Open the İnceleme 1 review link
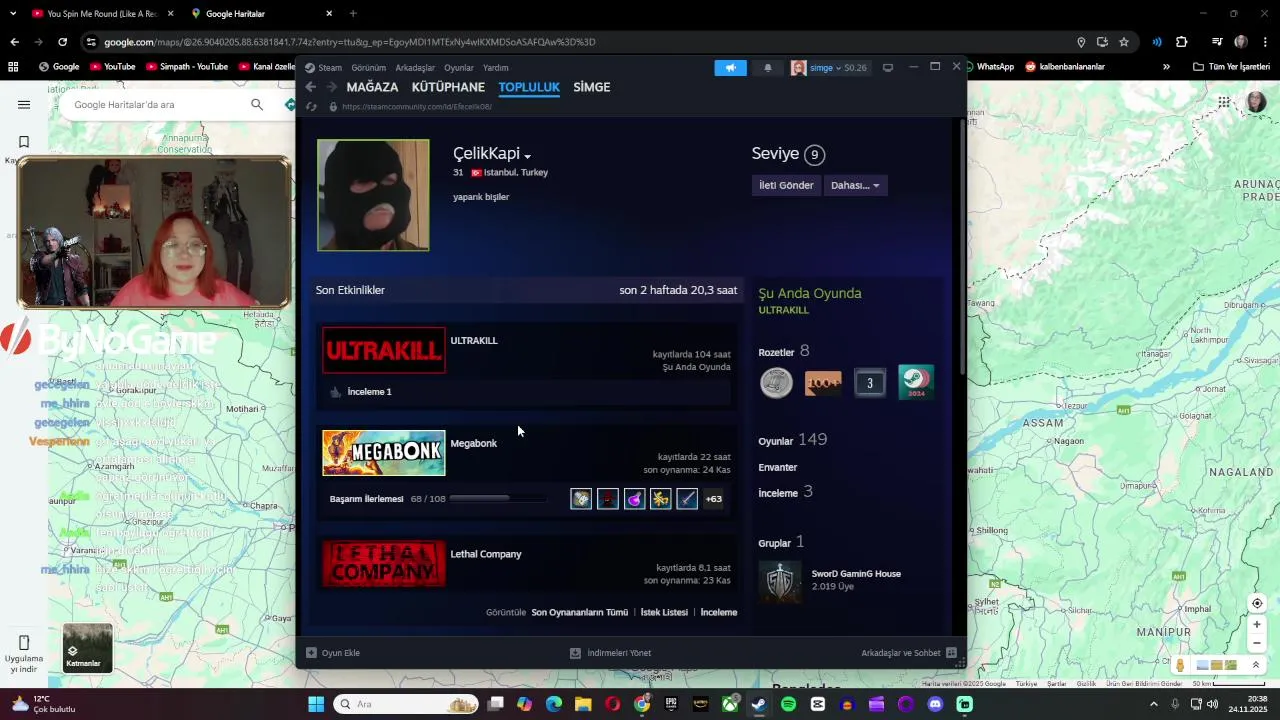Image resolution: width=1280 pixels, height=720 pixels. [369, 392]
